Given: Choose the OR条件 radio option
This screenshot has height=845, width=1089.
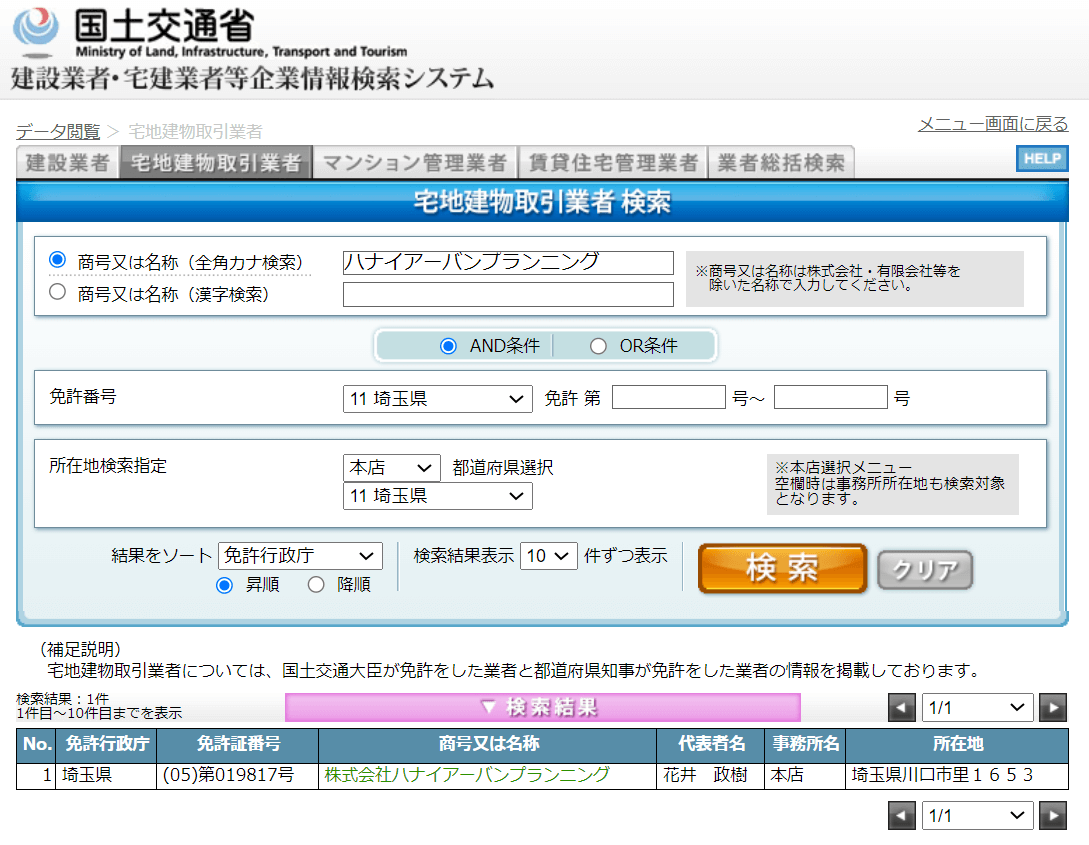Looking at the screenshot, I should click(x=598, y=346).
